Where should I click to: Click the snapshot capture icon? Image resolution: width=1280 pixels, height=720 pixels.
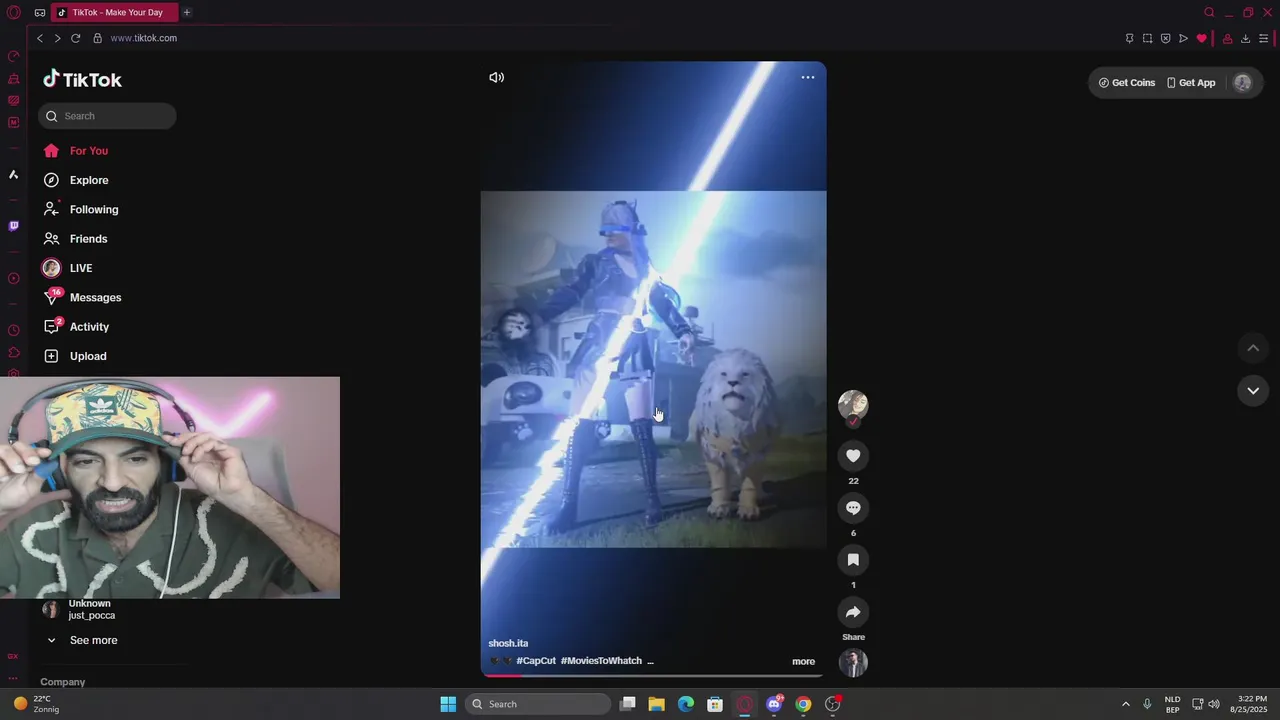(x=1147, y=38)
